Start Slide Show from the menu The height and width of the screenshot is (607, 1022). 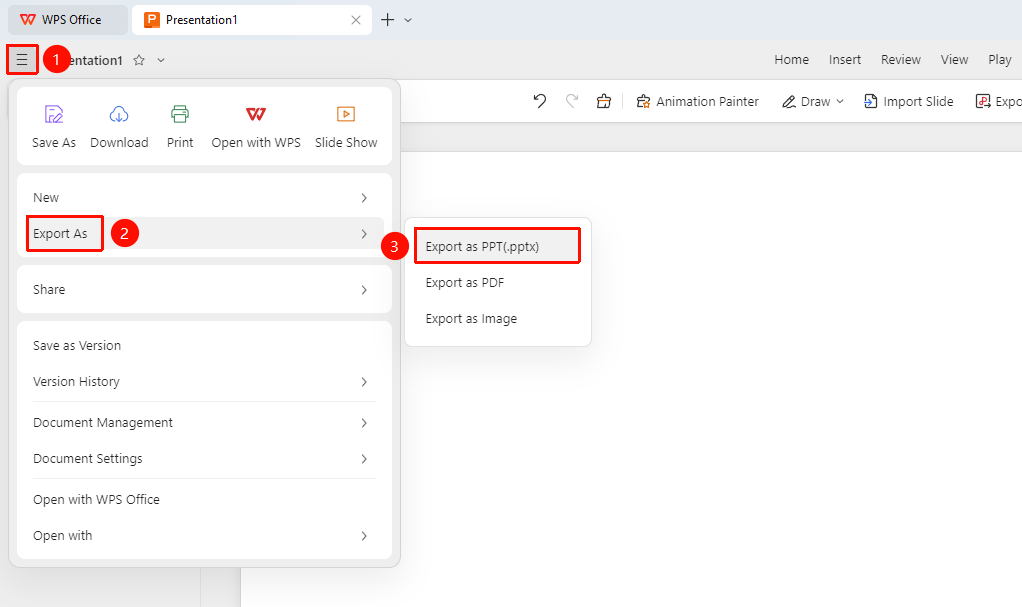tap(346, 126)
